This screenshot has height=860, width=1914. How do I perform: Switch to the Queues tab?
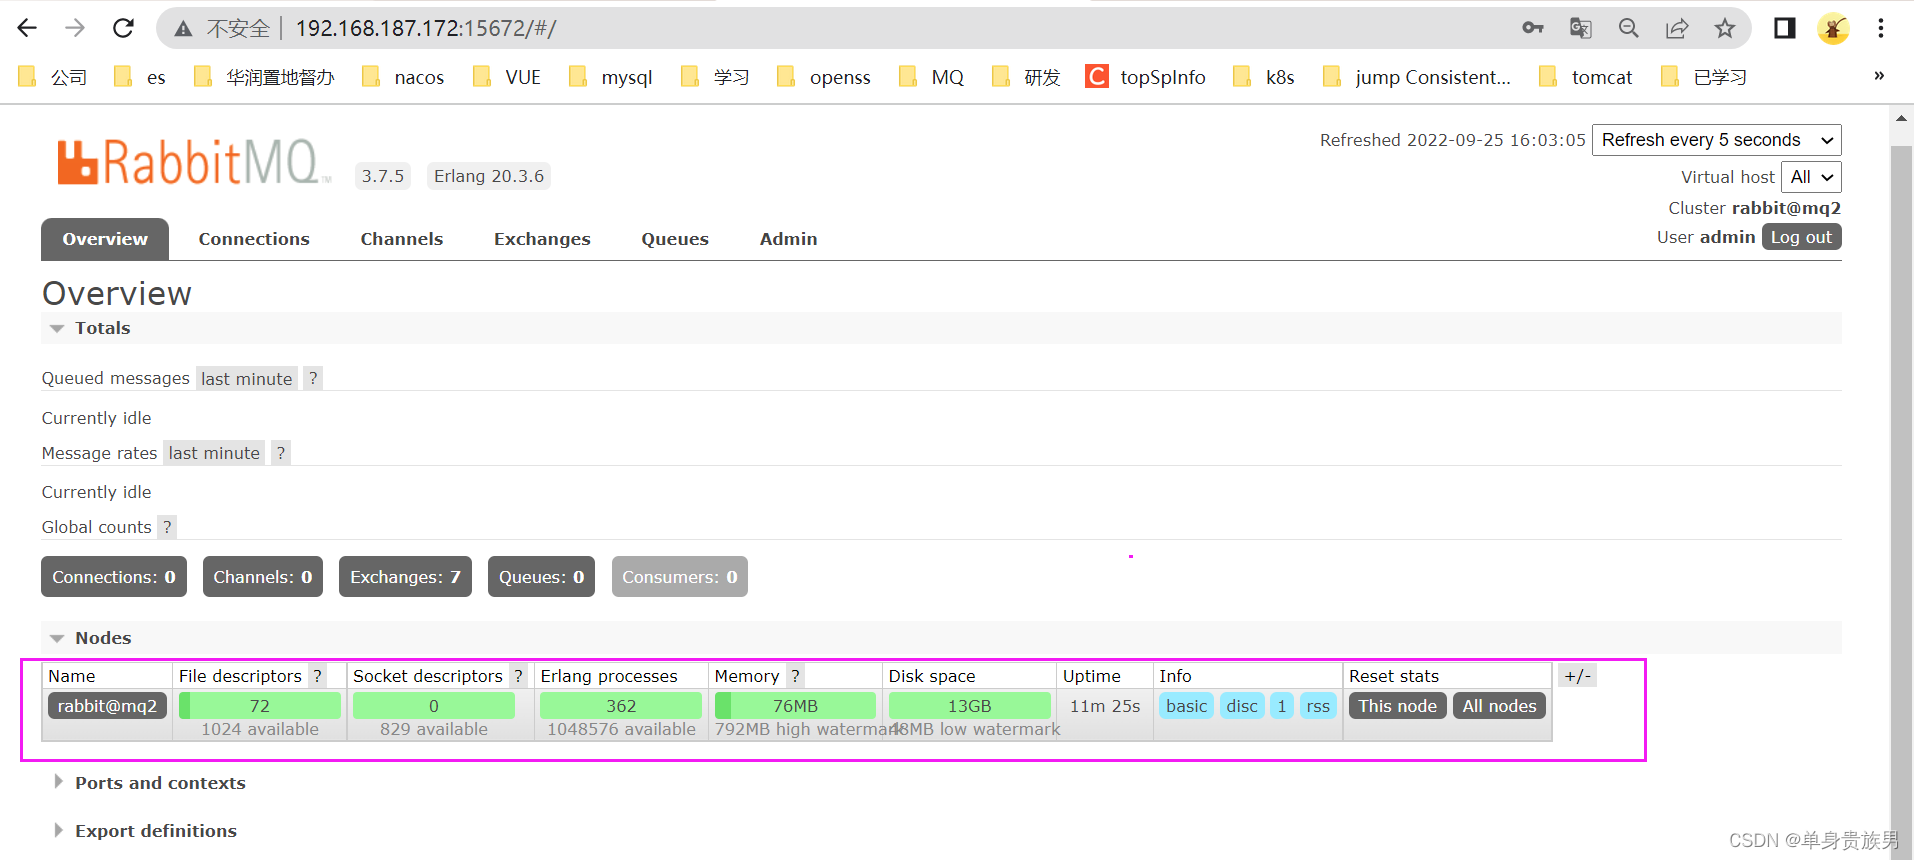(x=675, y=239)
